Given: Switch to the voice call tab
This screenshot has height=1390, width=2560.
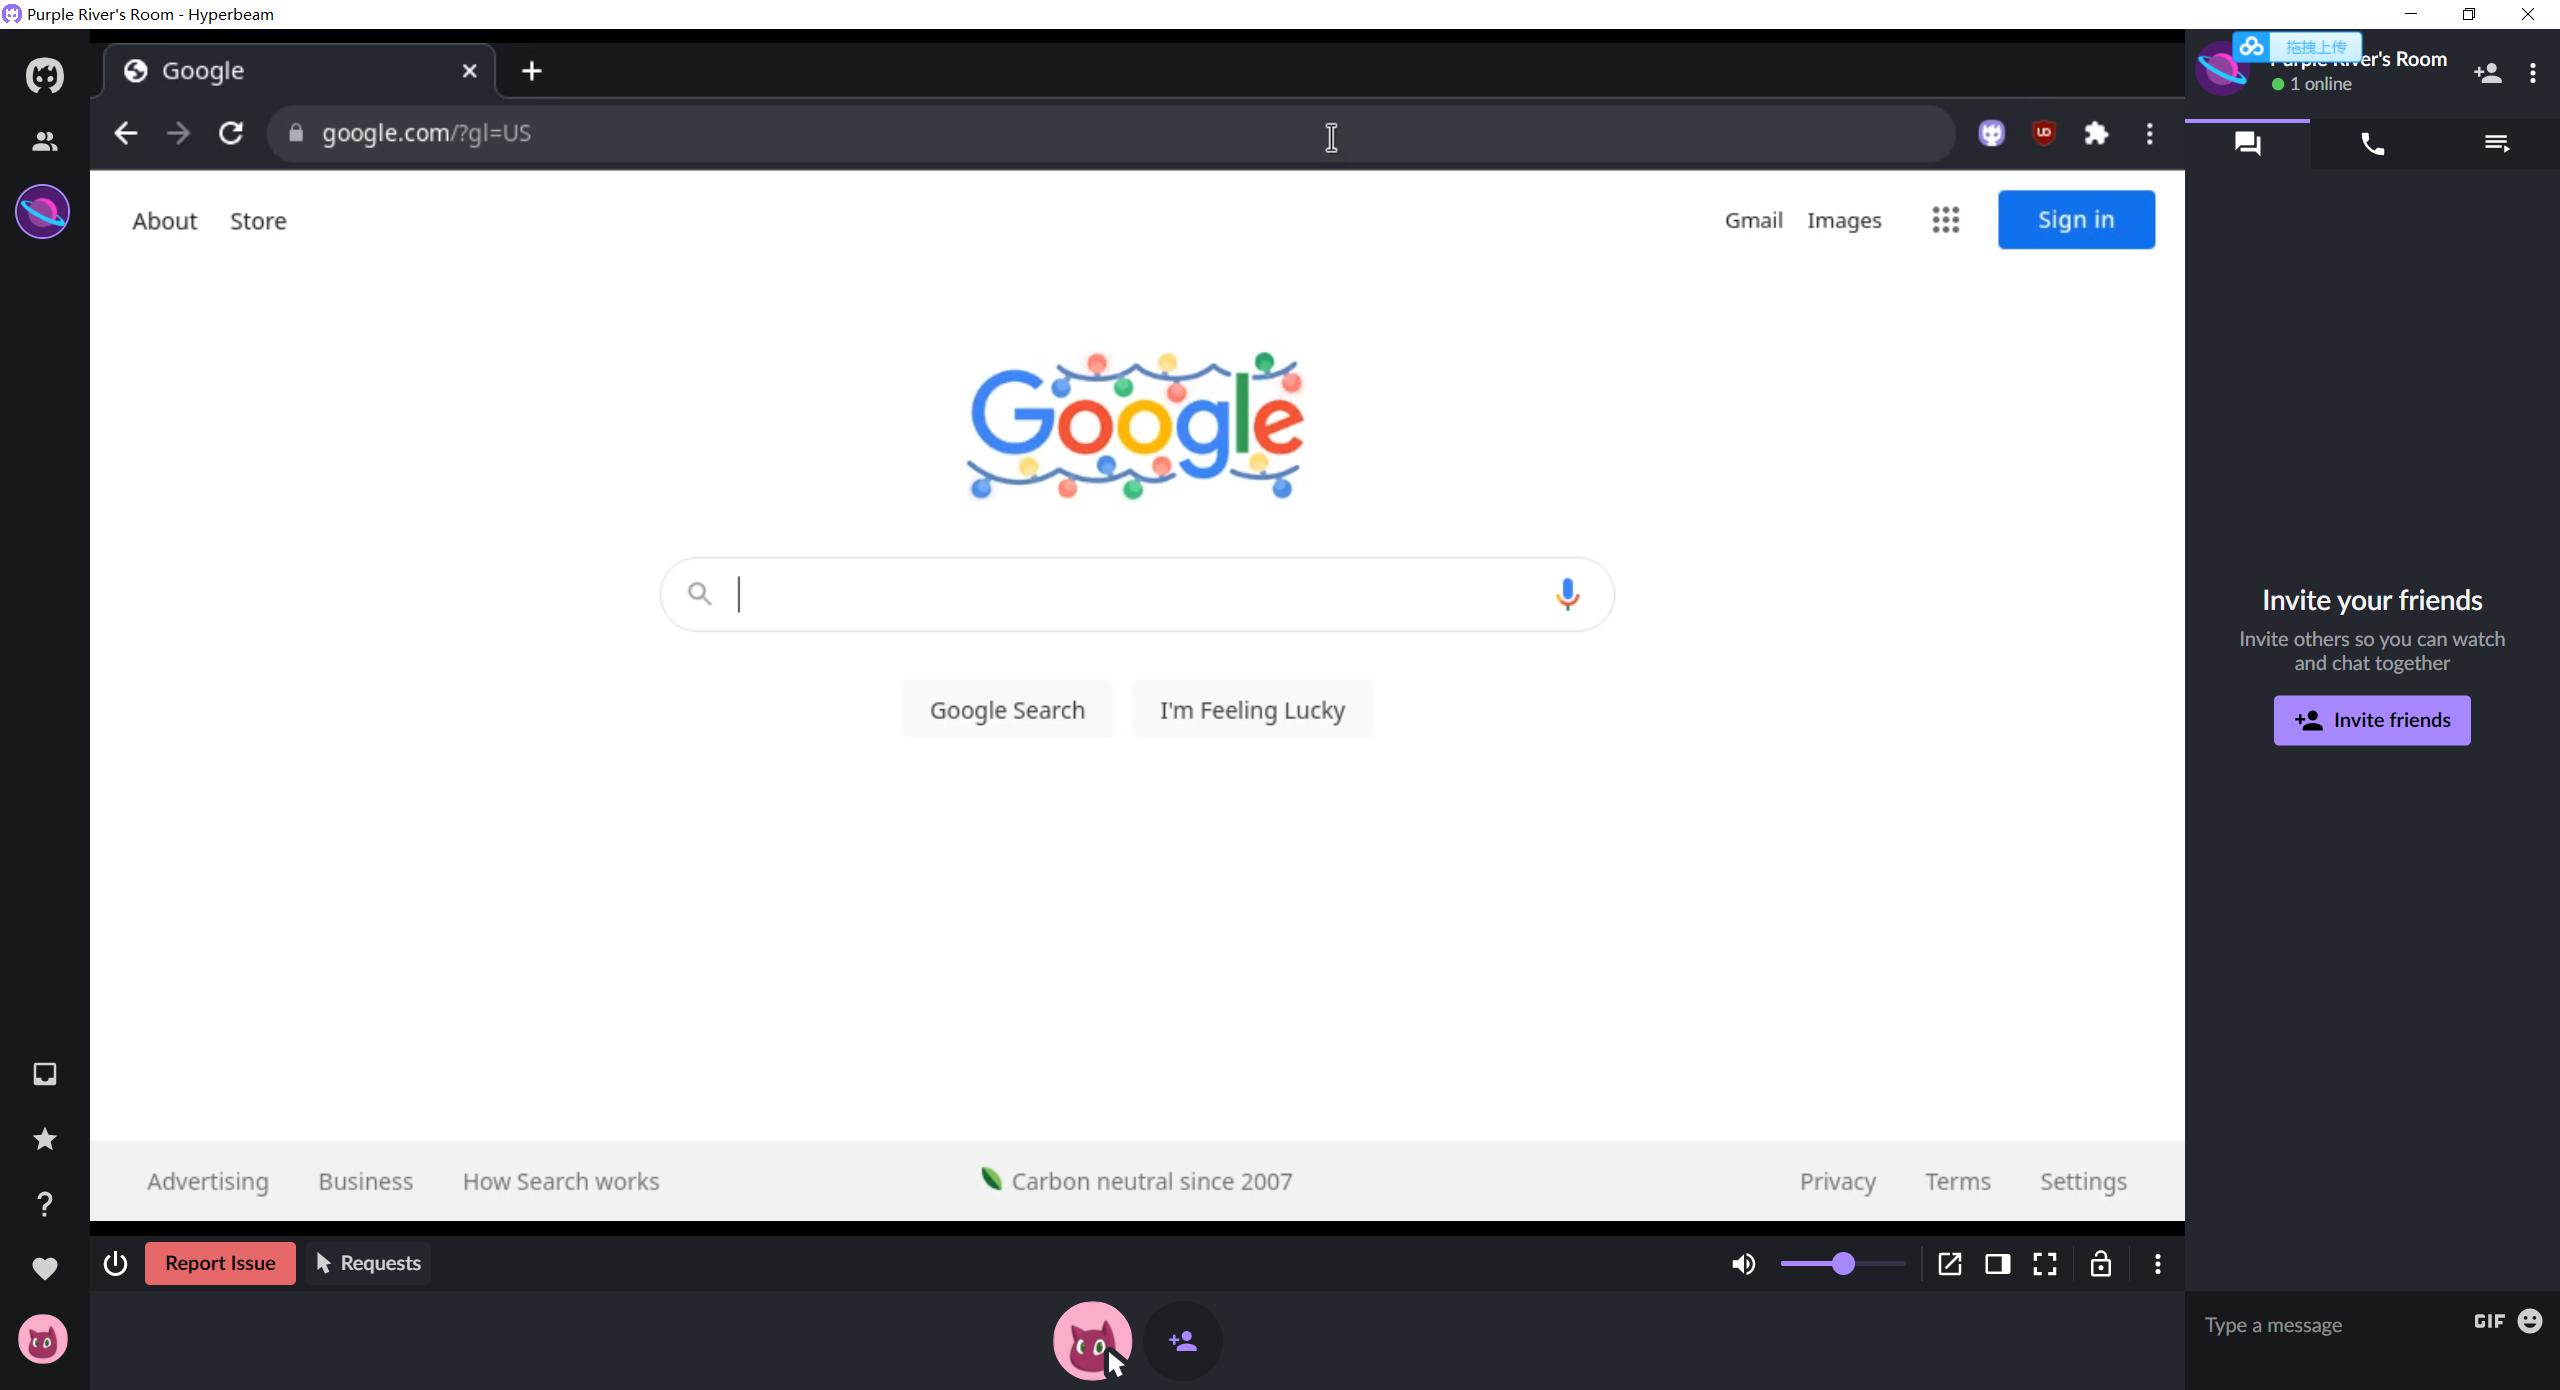Looking at the screenshot, I should (x=2372, y=144).
